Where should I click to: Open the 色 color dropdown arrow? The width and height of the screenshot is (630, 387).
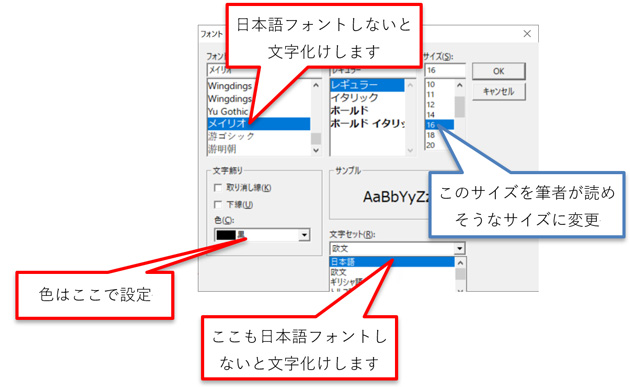click(305, 235)
